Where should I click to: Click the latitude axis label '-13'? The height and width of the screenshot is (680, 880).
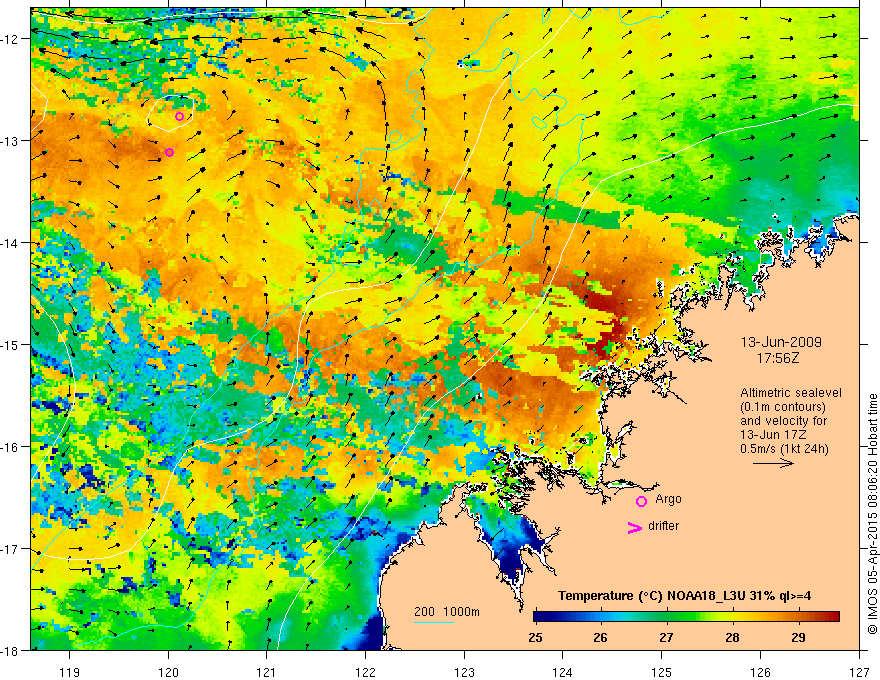pyautogui.click(x=11, y=141)
